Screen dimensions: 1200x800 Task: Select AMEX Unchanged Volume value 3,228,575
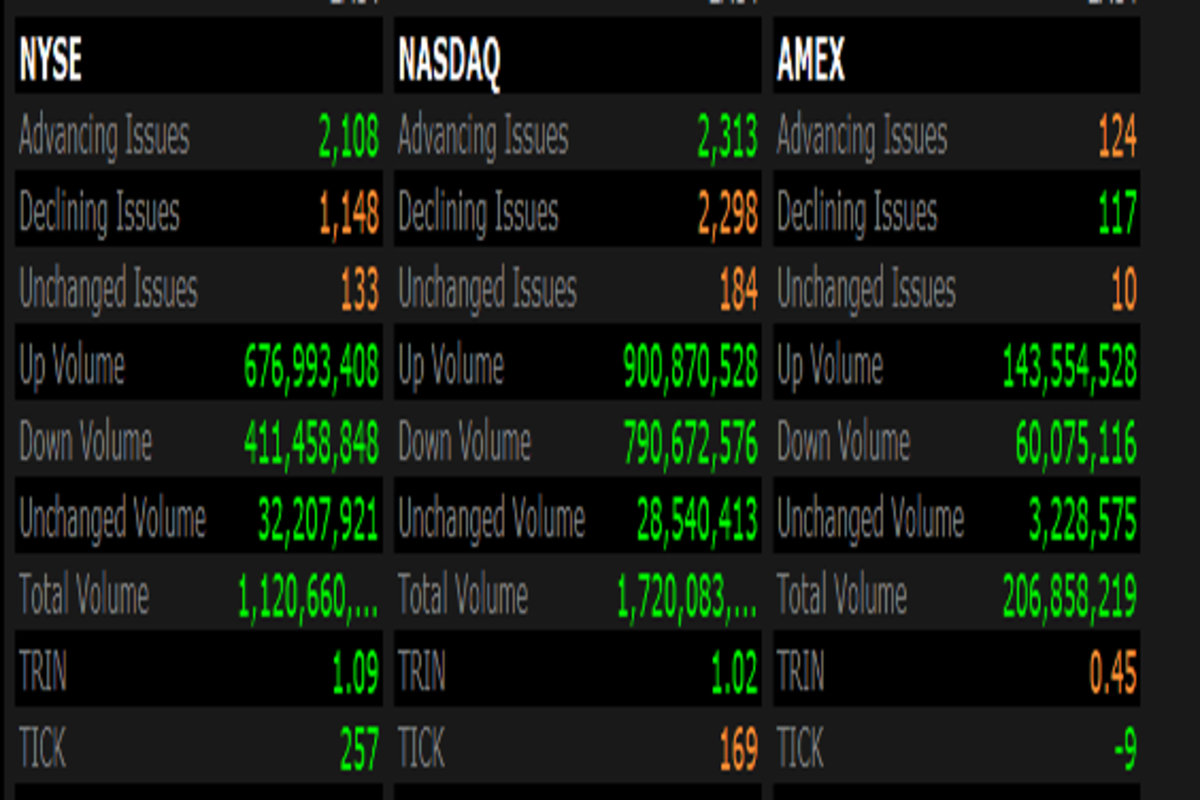(1082, 520)
